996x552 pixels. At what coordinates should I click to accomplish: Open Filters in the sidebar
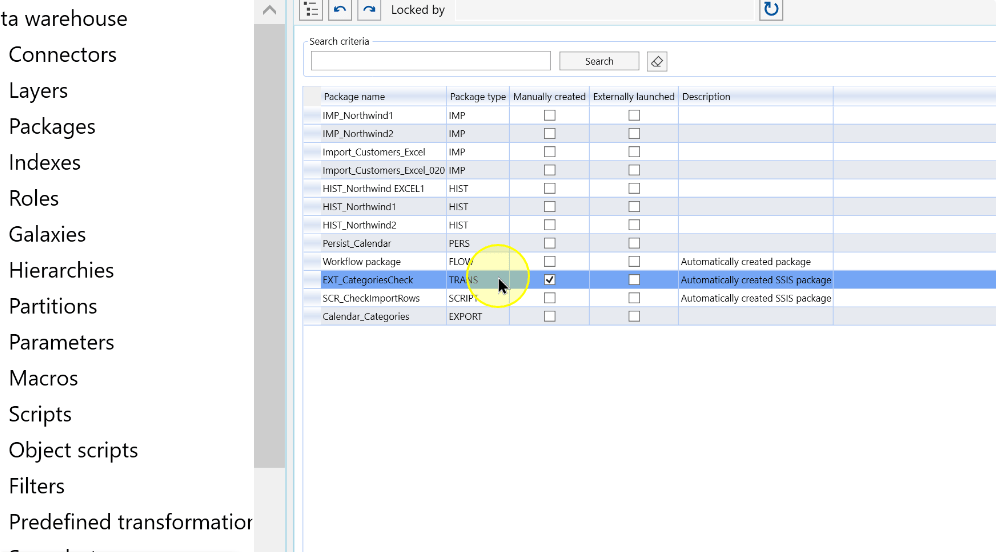(x=37, y=486)
